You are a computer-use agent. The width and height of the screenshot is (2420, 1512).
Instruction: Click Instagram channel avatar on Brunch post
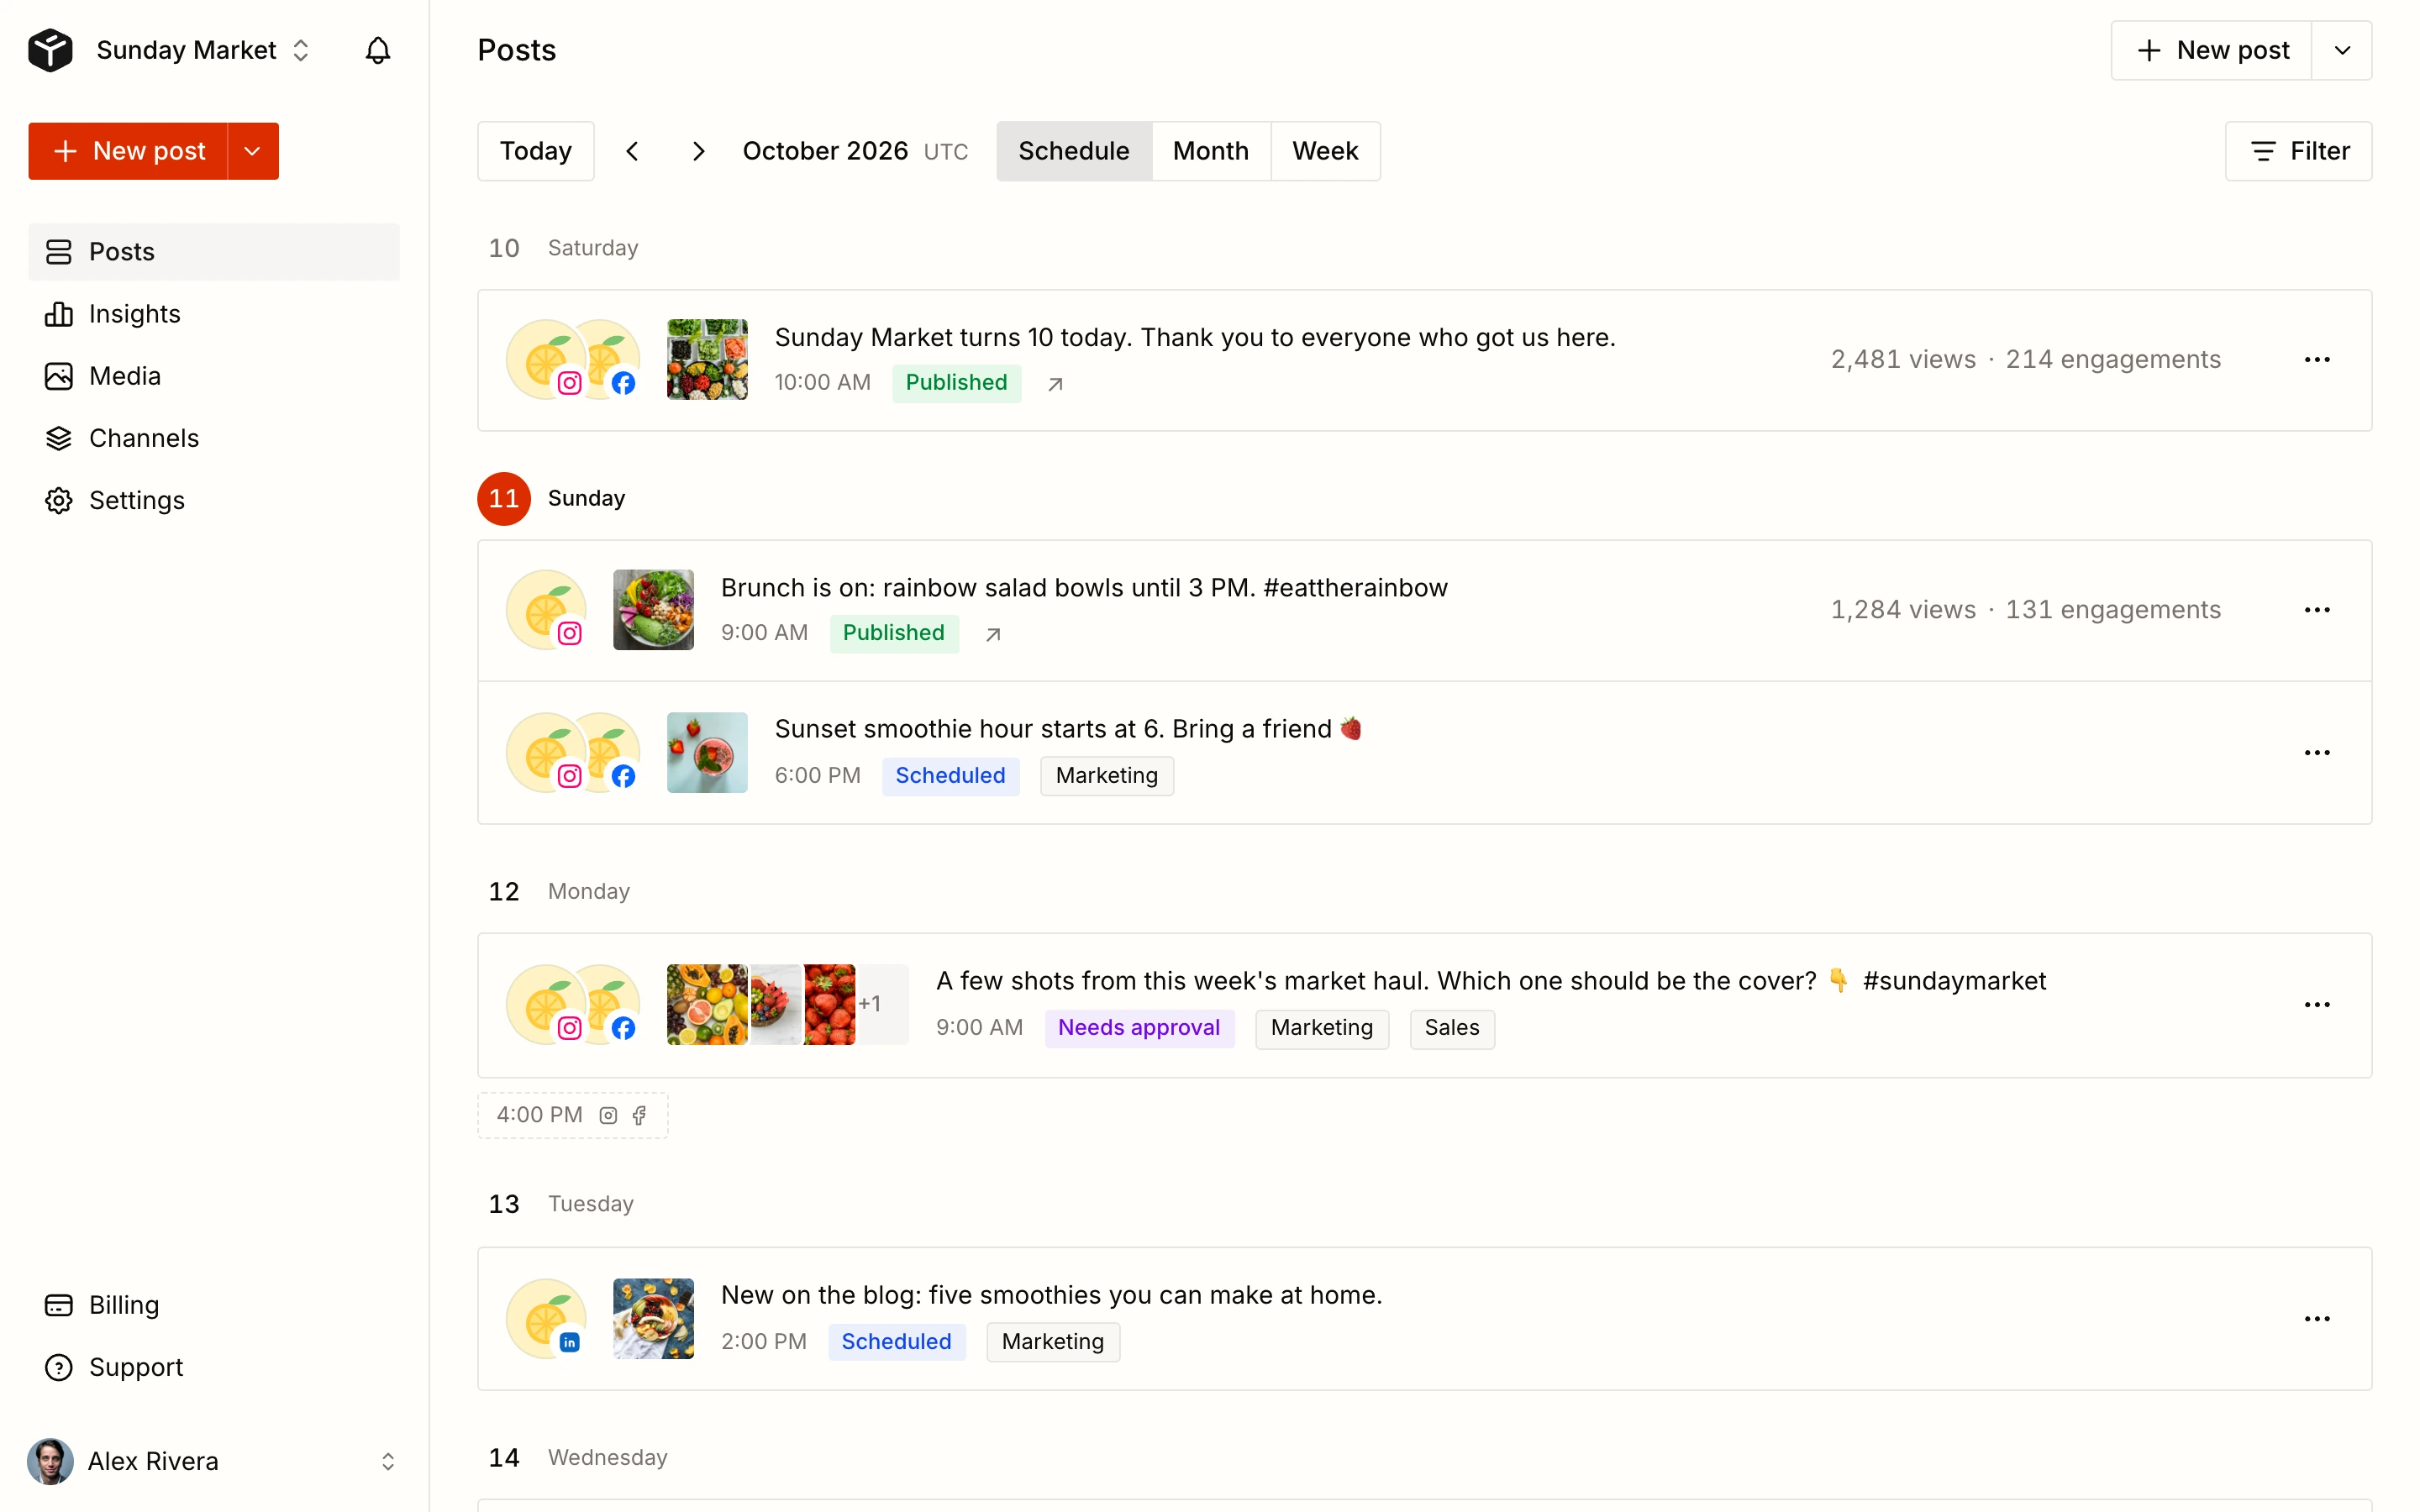546,610
